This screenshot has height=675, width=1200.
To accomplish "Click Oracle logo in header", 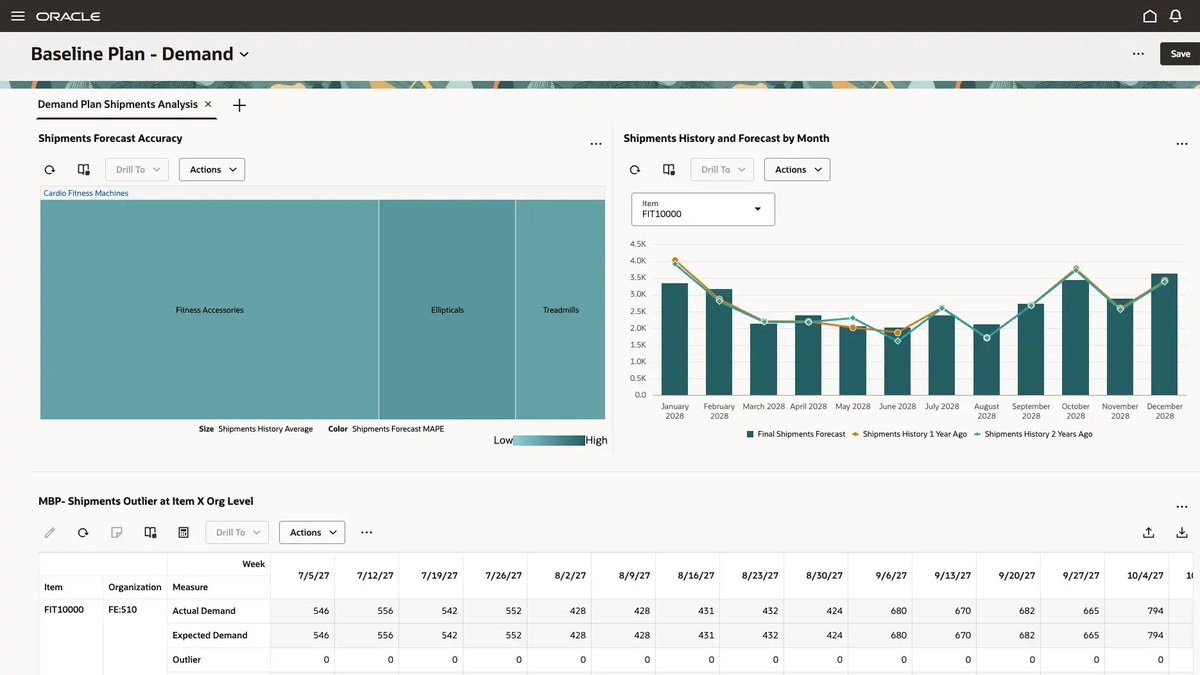I will pos(68,16).
